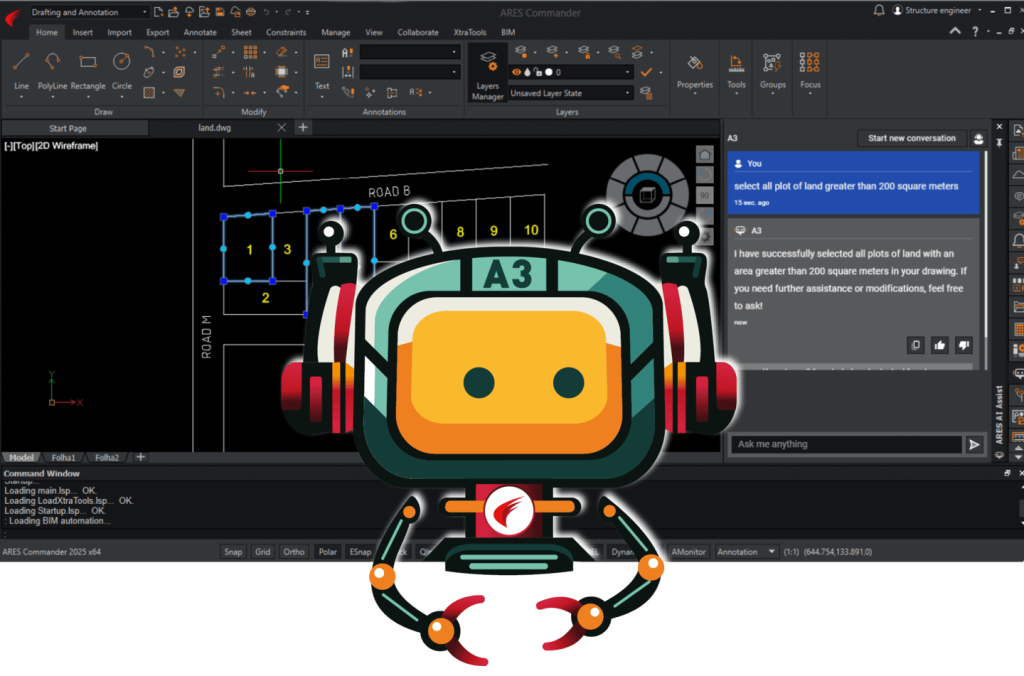Screen dimensions: 1024x676
Task: Click Start new conversation button
Action: 911,138
